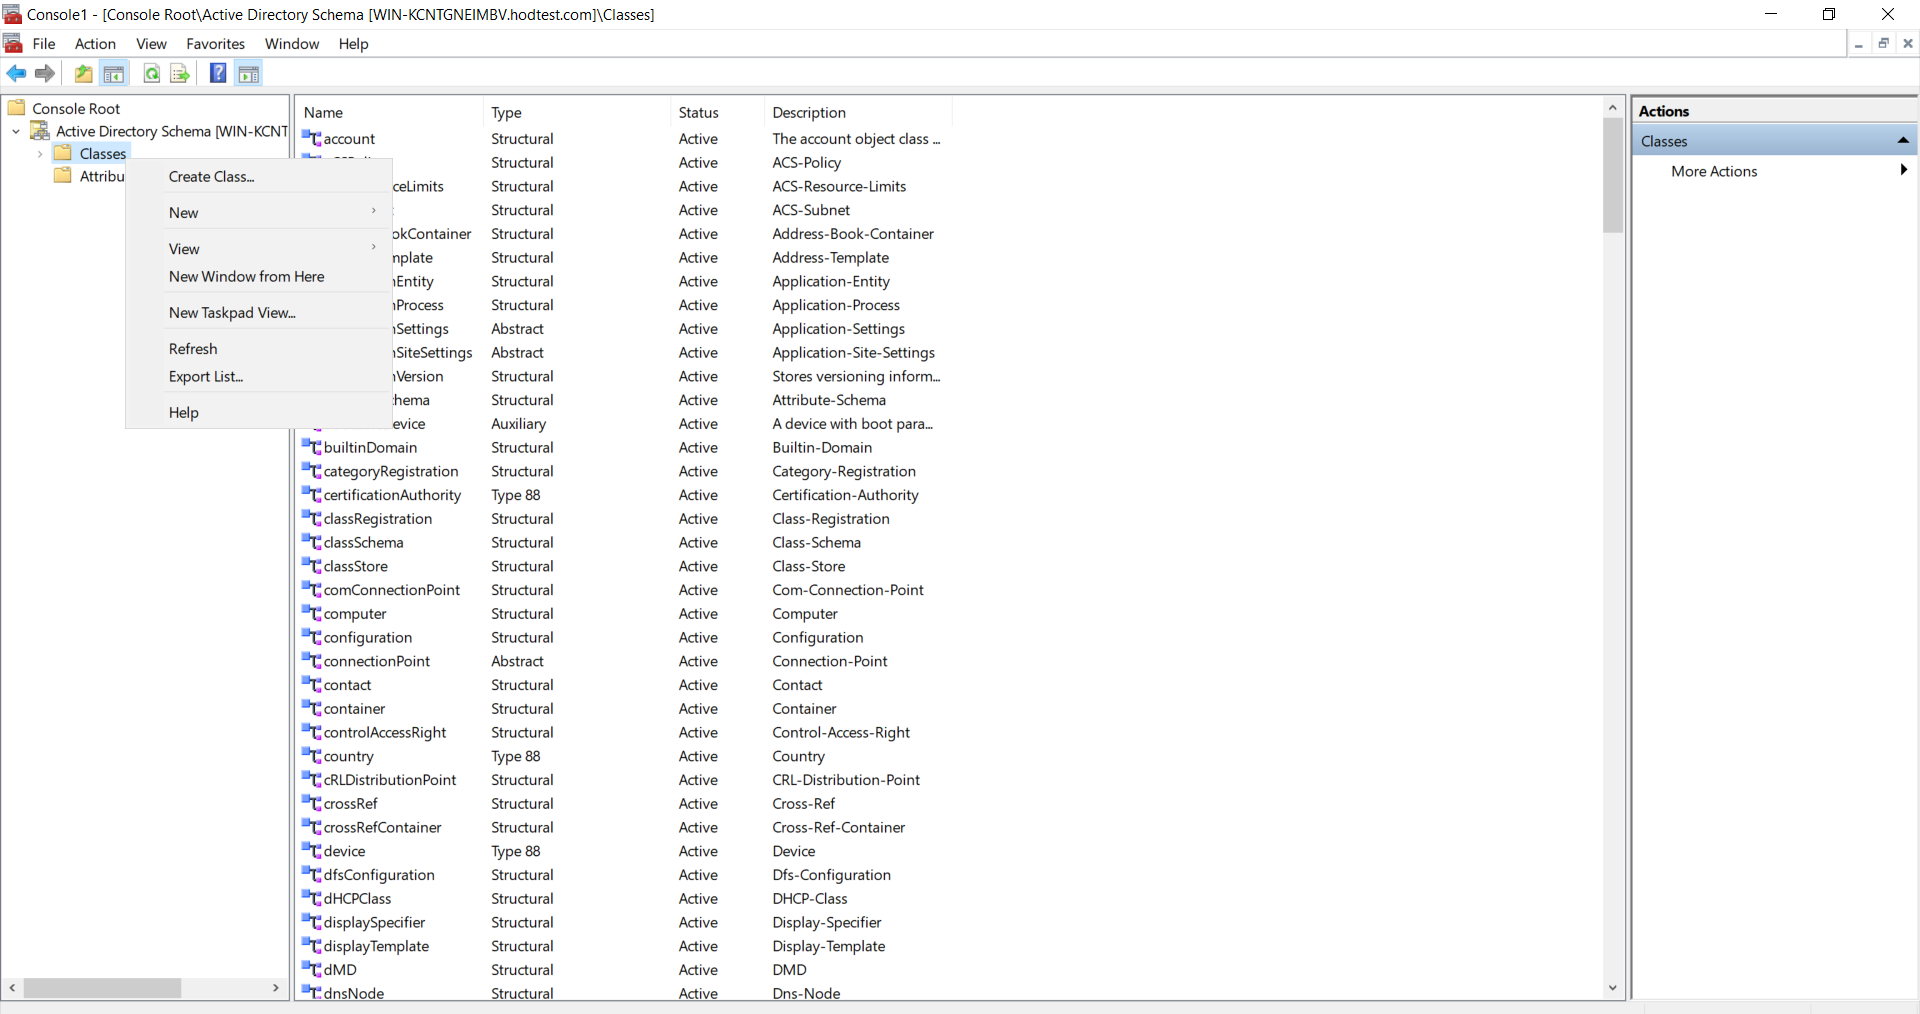Viewport: 1920px width, 1014px height.
Task: Choose Create Class from the context menu
Action: point(211,177)
